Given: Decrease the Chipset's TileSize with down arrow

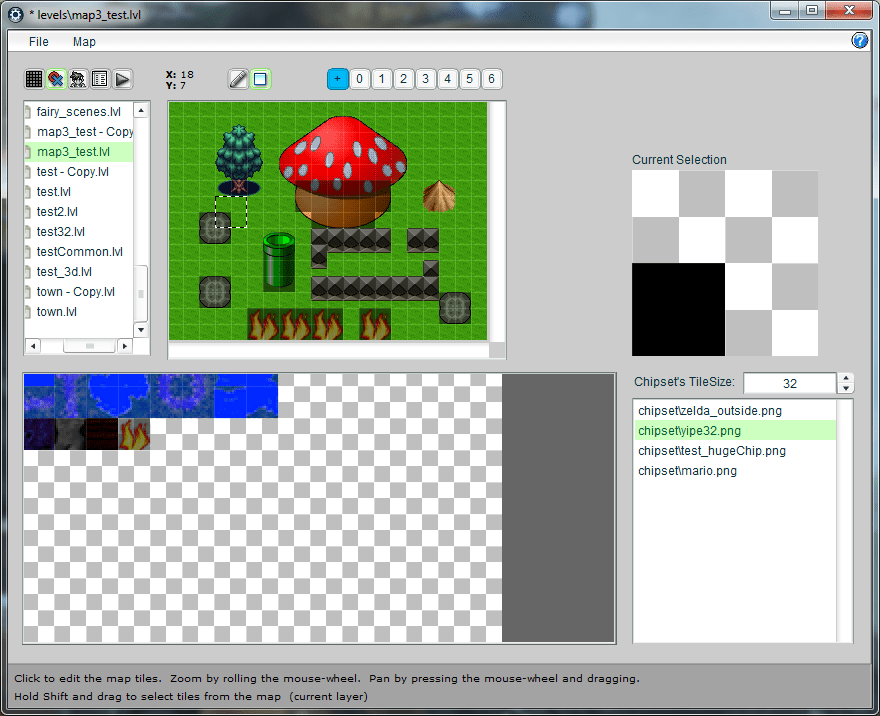Looking at the screenshot, I should tap(846, 389).
